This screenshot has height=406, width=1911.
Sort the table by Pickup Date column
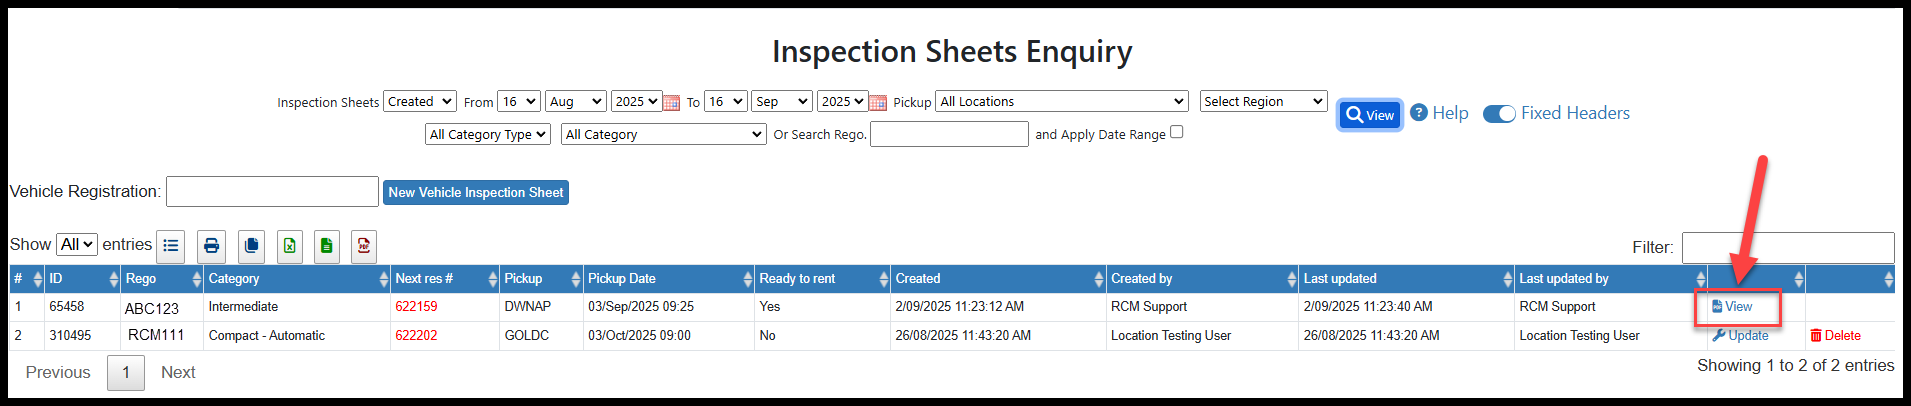point(668,279)
